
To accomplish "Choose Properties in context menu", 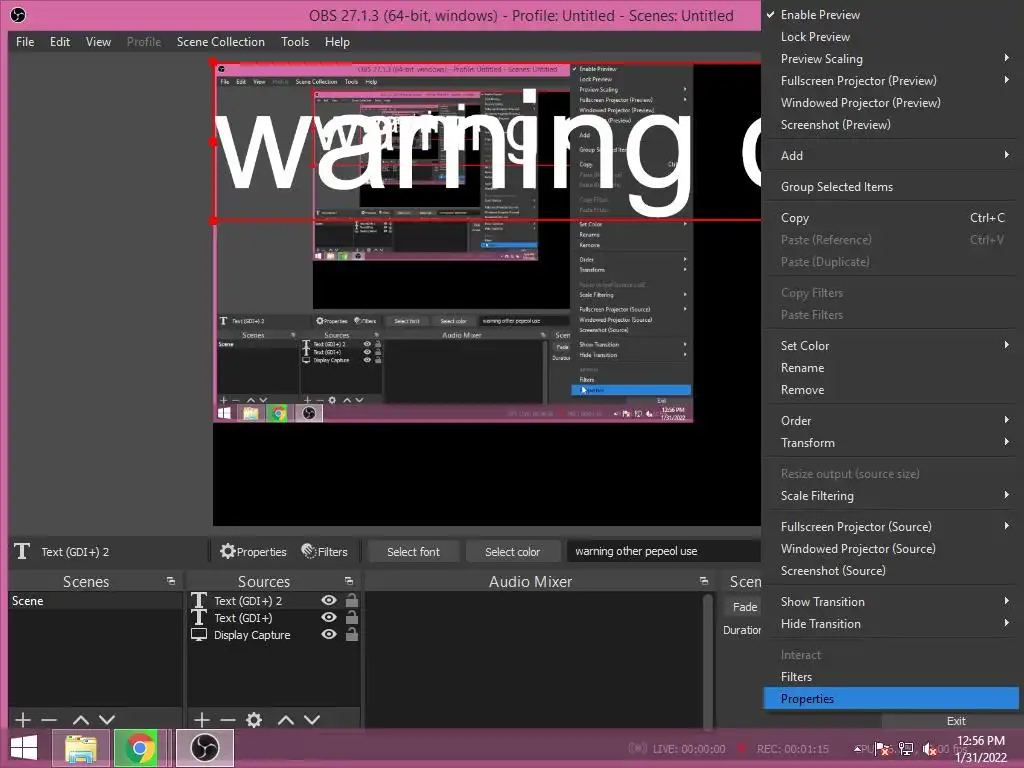I will (x=890, y=699).
